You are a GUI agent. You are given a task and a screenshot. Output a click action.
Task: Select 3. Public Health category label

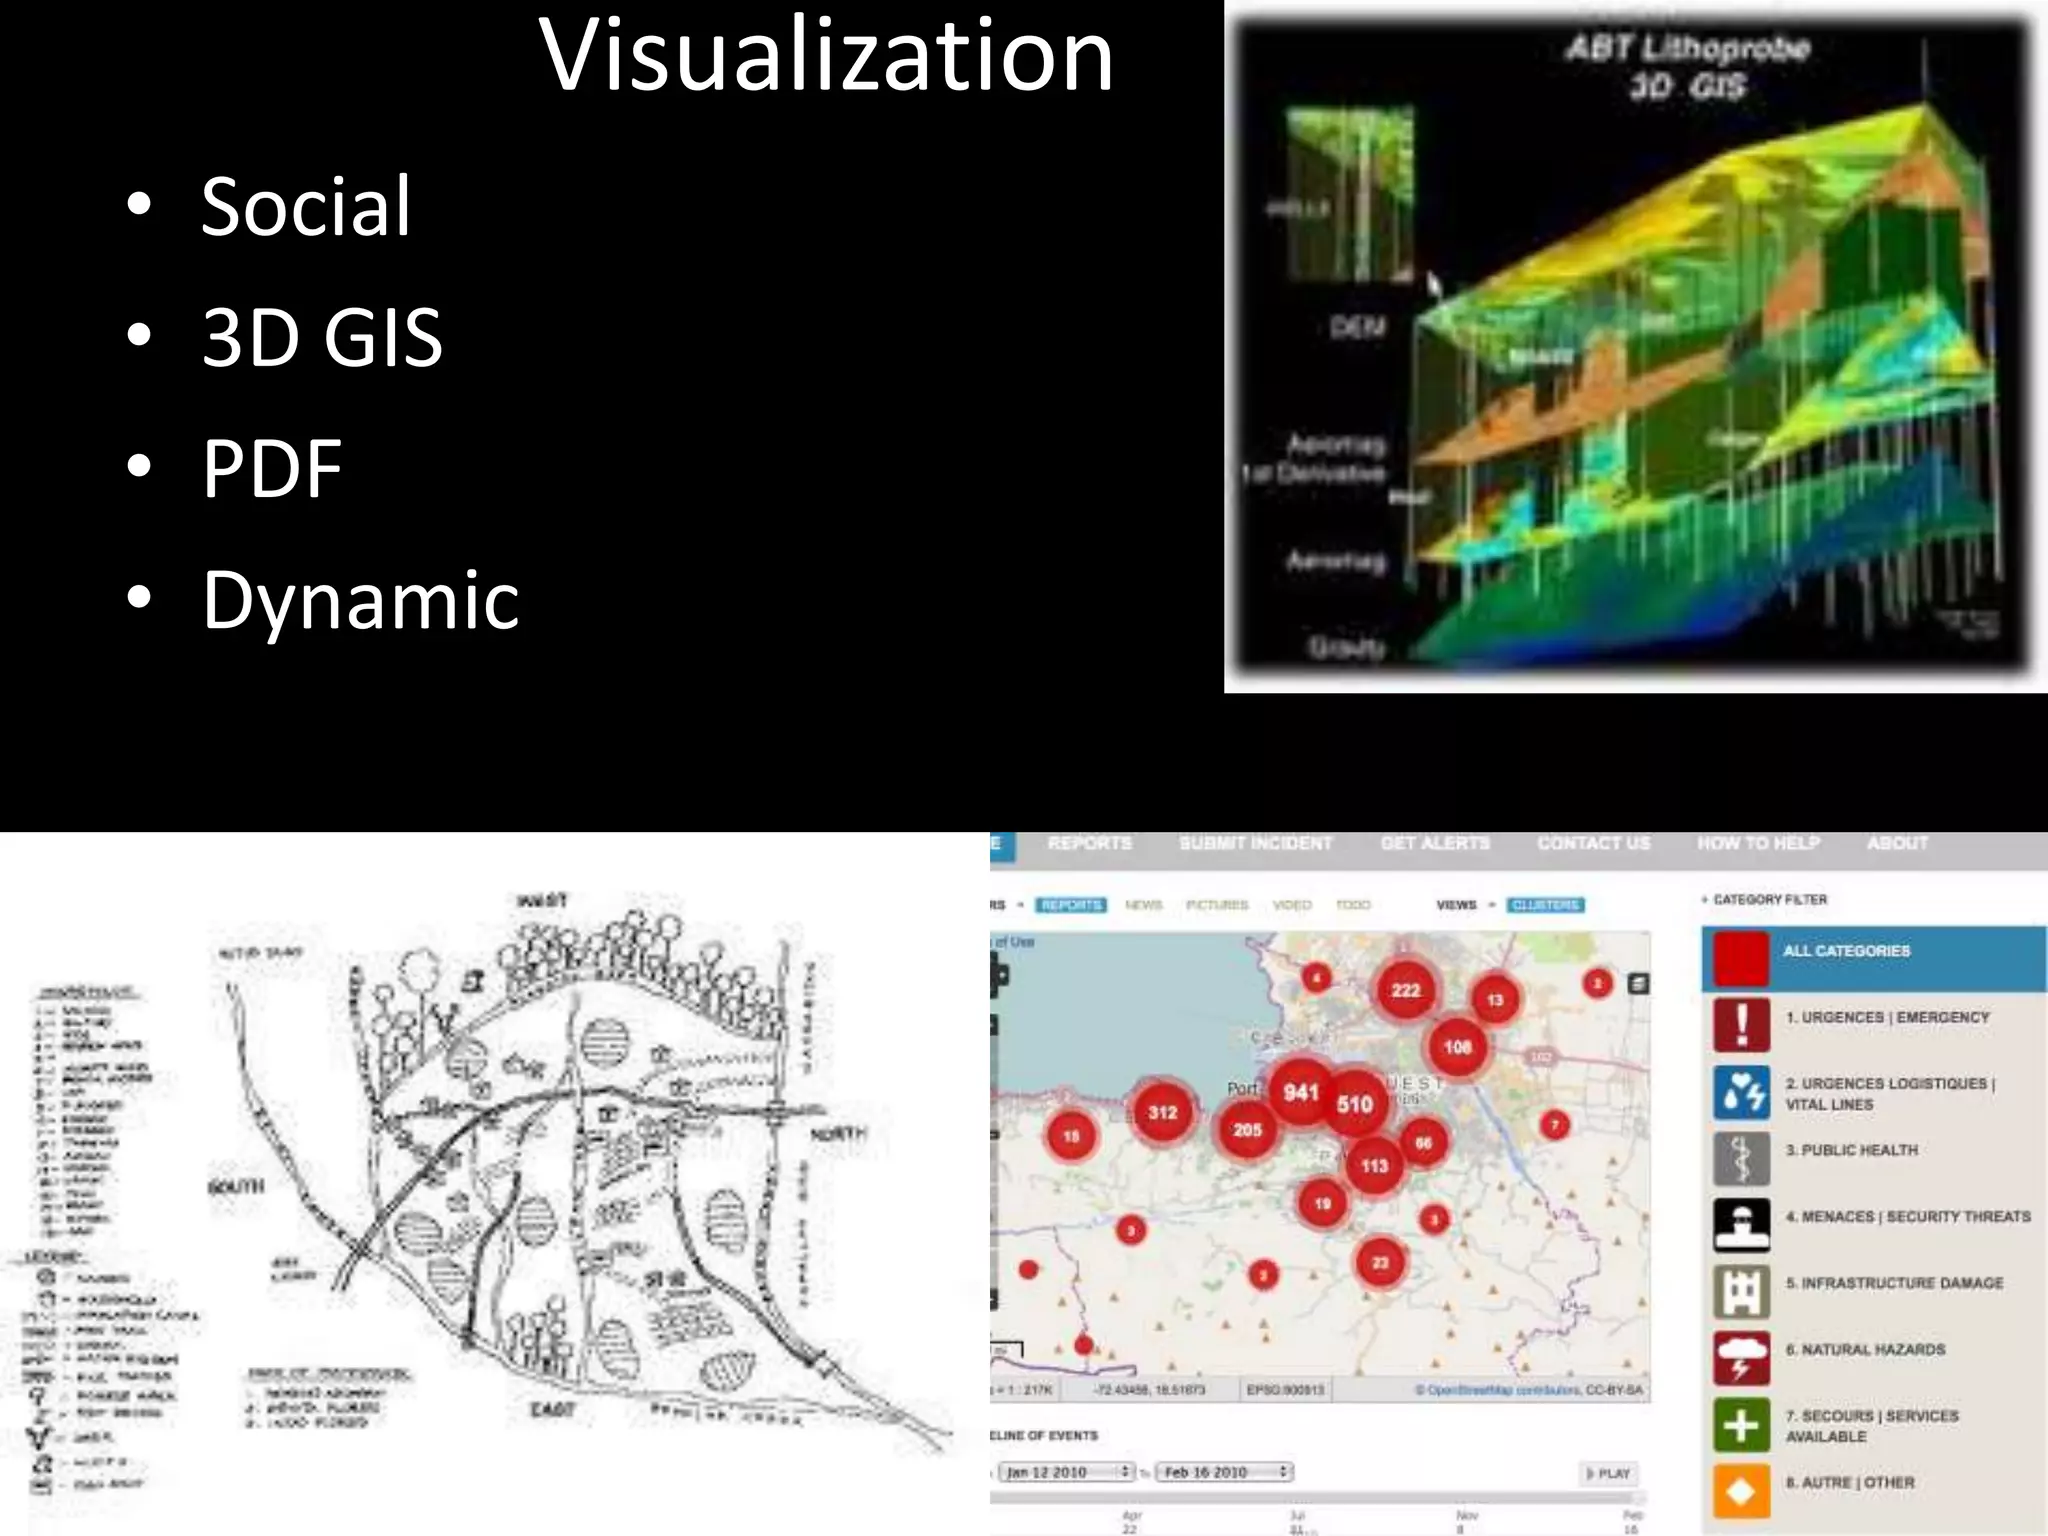[x=1852, y=1150]
